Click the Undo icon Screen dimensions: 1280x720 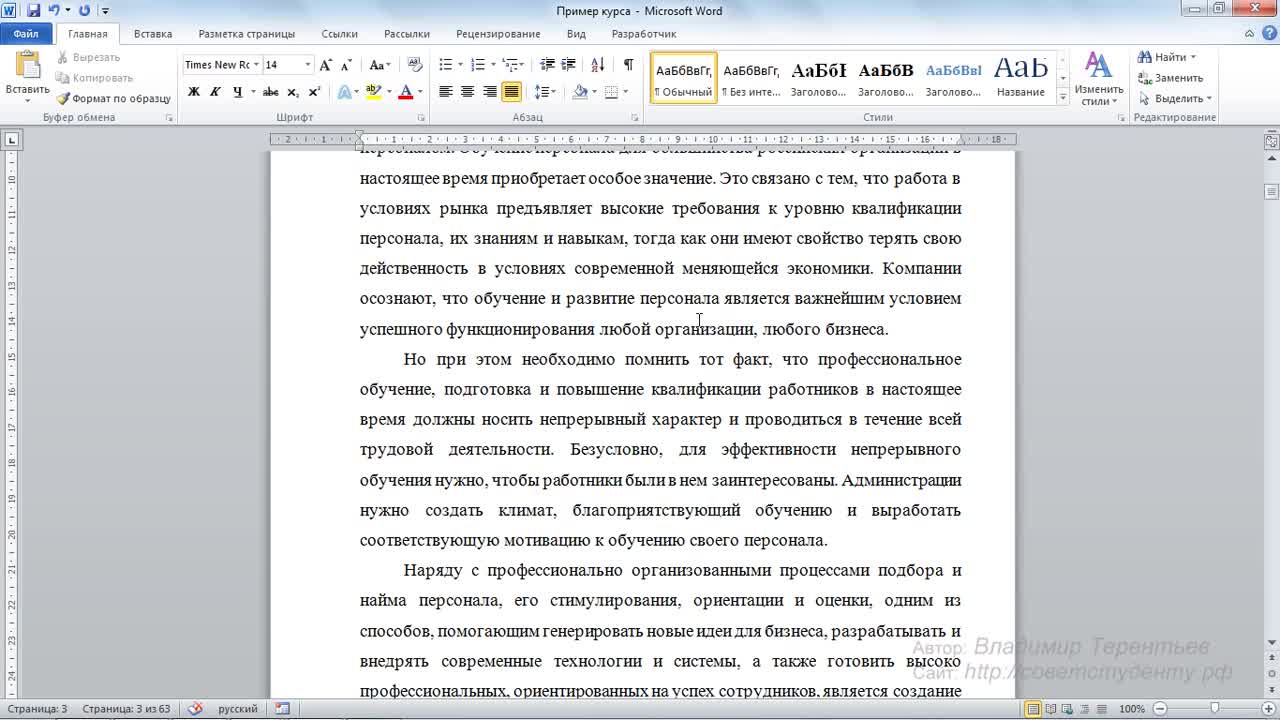(x=55, y=10)
